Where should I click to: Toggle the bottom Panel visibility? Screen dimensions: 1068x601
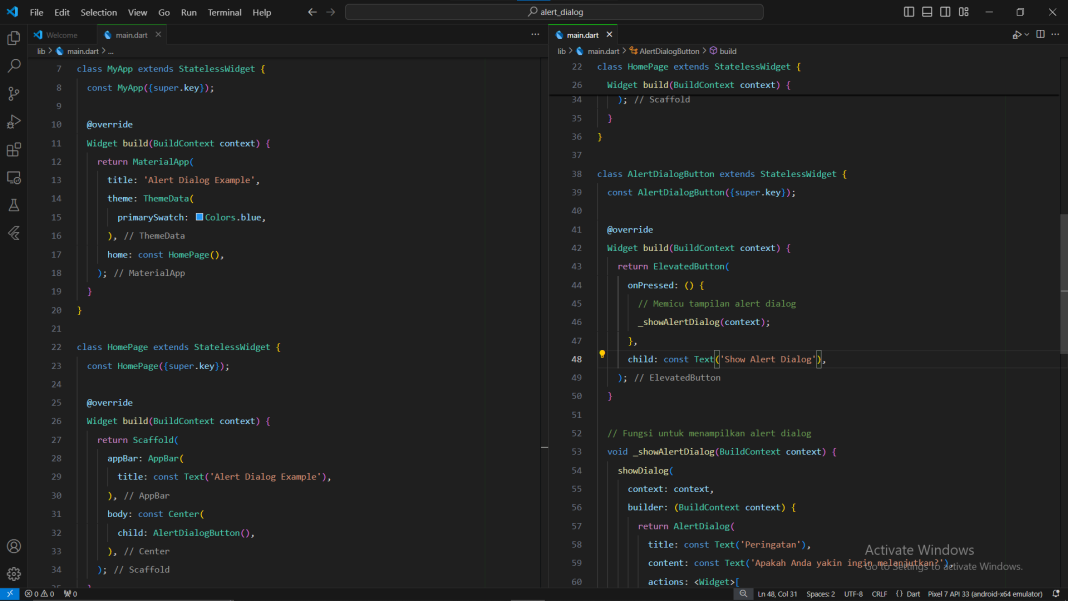pos(926,11)
